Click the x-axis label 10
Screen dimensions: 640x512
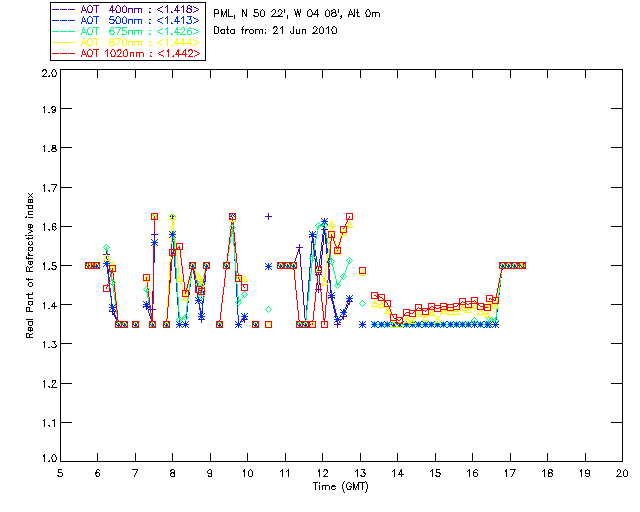pos(247,473)
